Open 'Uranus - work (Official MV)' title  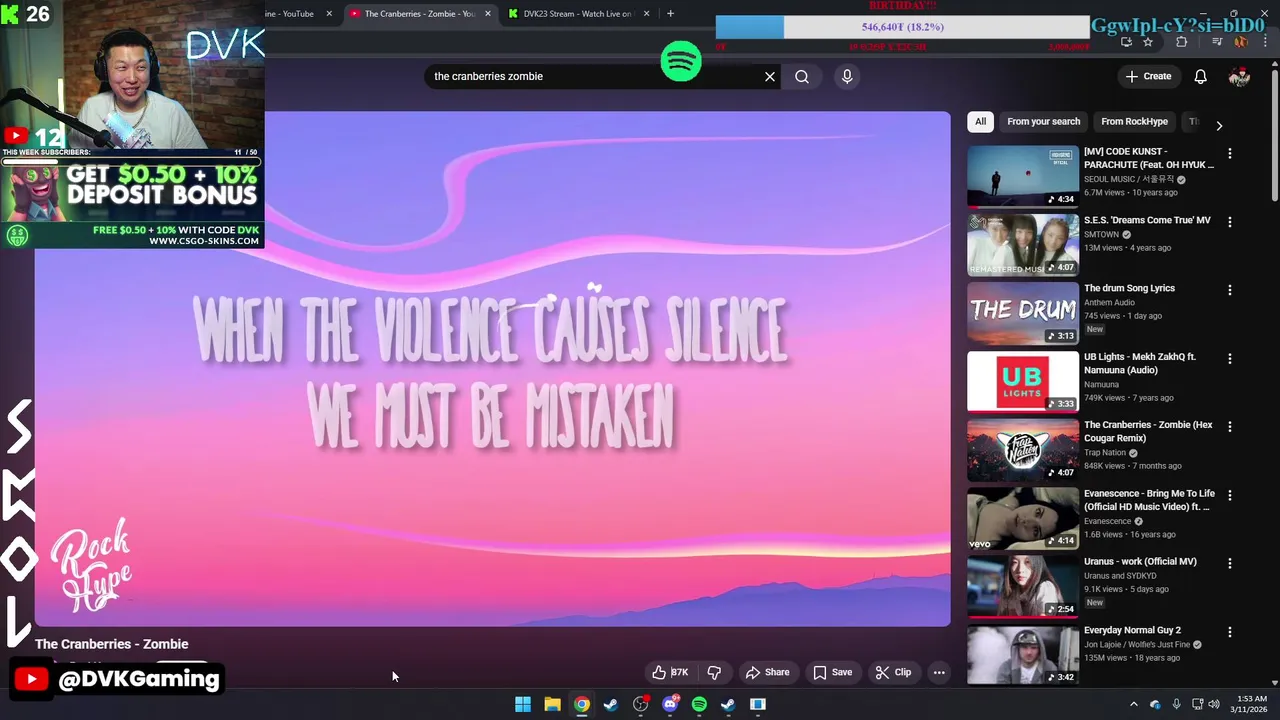point(1140,562)
